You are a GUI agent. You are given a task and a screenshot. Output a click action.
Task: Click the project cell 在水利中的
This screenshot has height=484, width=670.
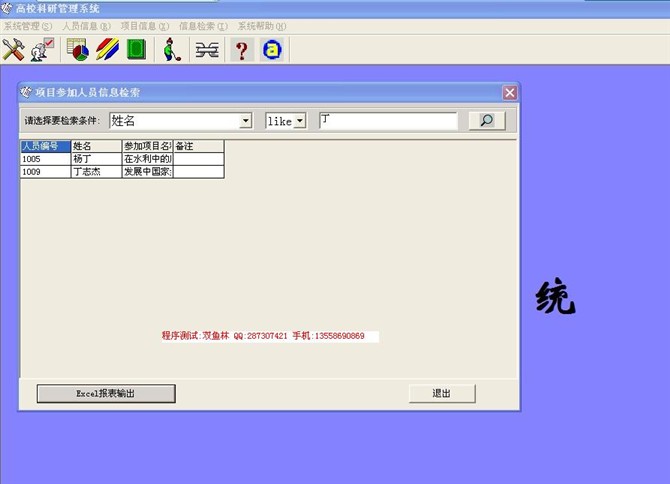pyautogui.click(x=147, y=159)
